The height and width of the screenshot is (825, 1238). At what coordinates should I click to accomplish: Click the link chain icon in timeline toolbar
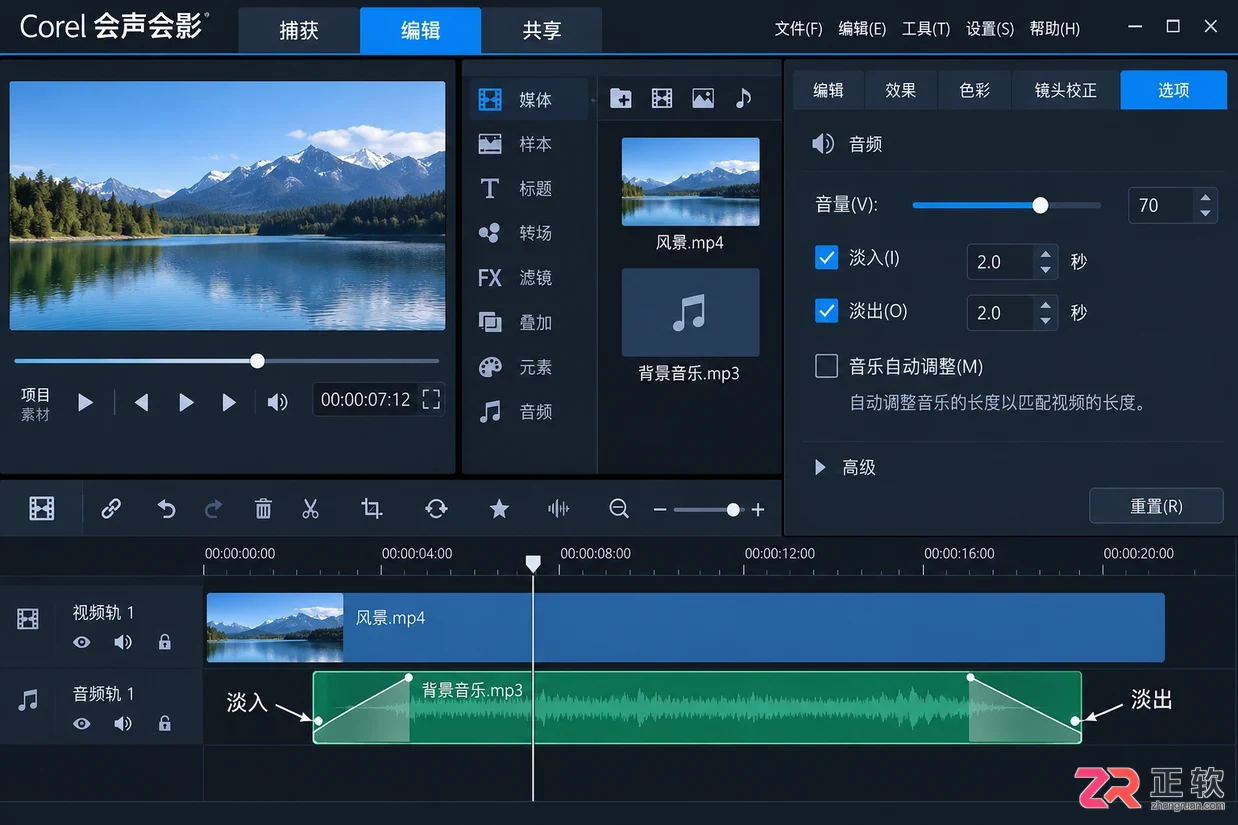coord(111,509)
